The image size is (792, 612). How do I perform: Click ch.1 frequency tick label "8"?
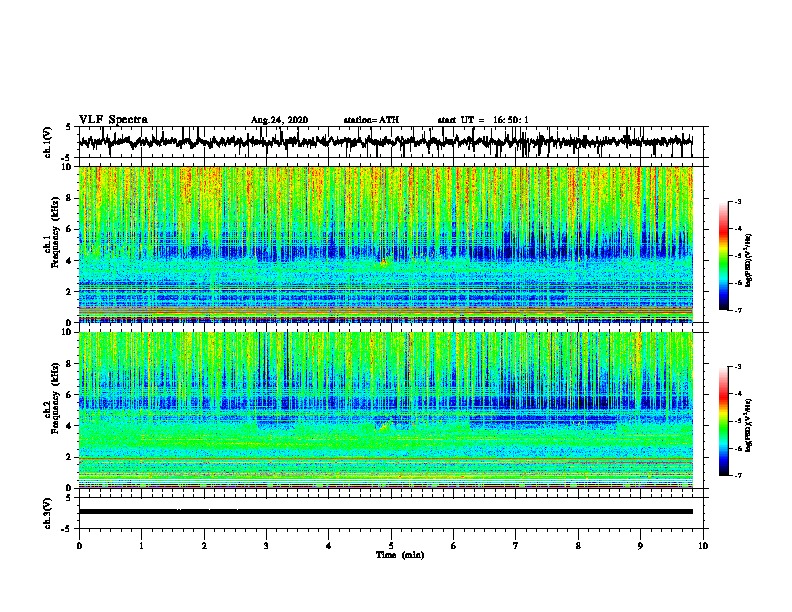click(x=69, y=198)
